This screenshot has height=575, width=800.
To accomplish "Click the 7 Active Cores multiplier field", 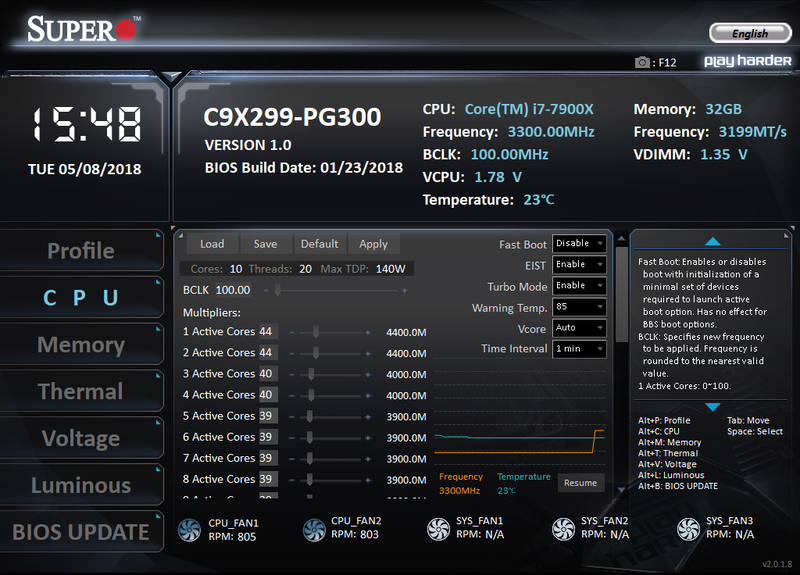I will 268,458.
